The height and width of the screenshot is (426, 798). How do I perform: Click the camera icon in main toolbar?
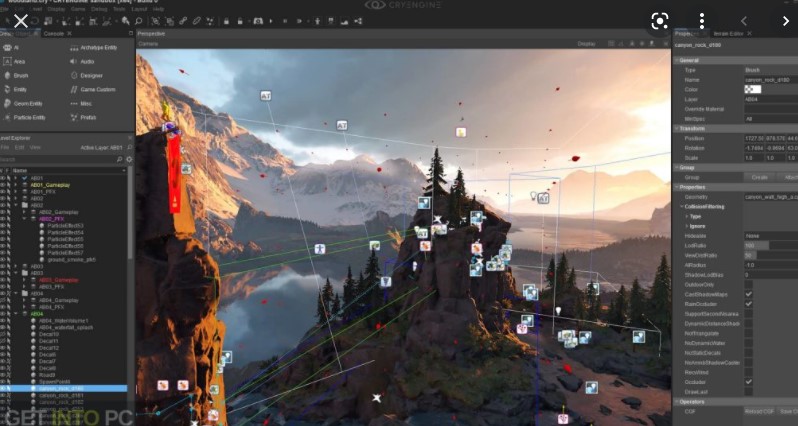(258, 21)
